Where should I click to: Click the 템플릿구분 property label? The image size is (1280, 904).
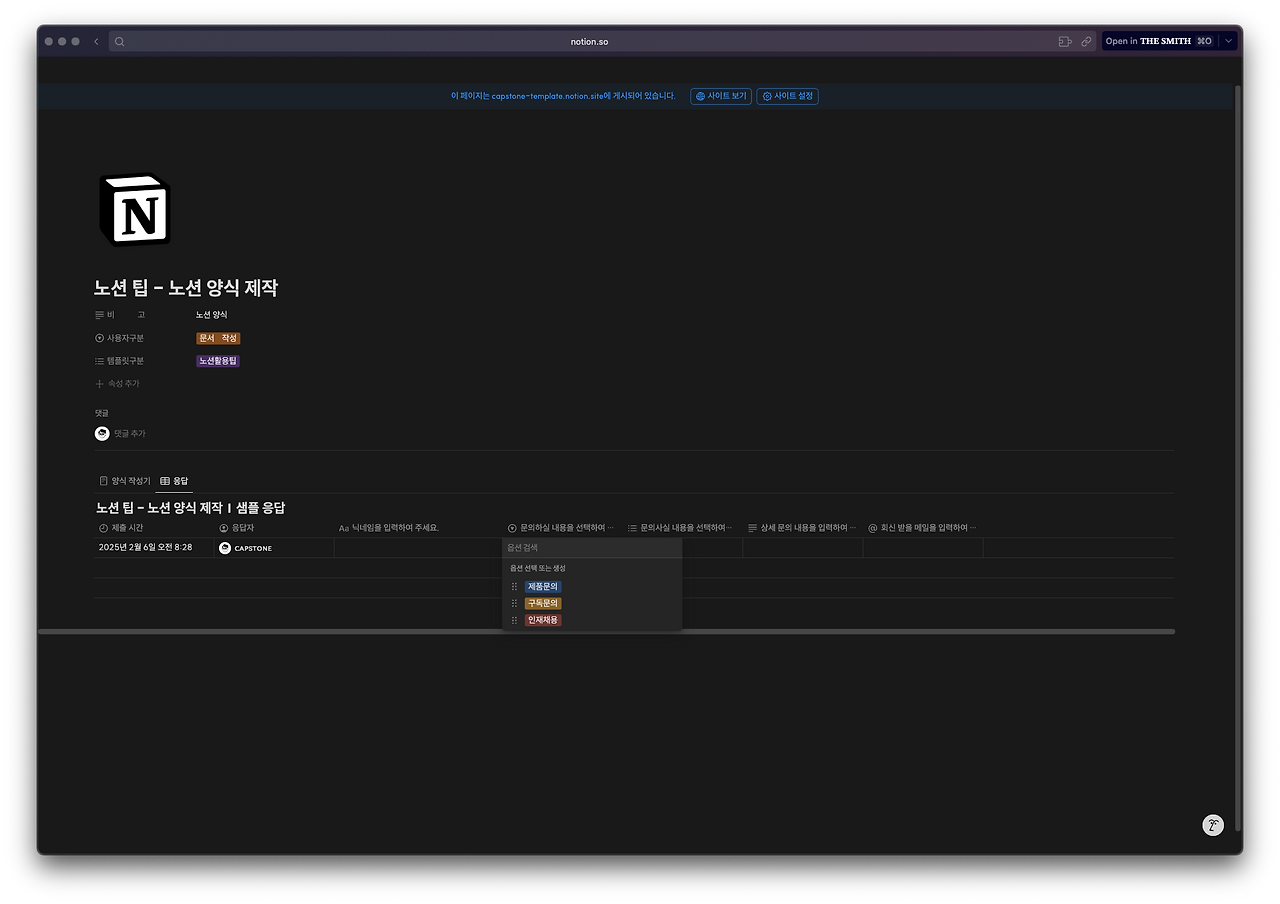click(125, 361)
